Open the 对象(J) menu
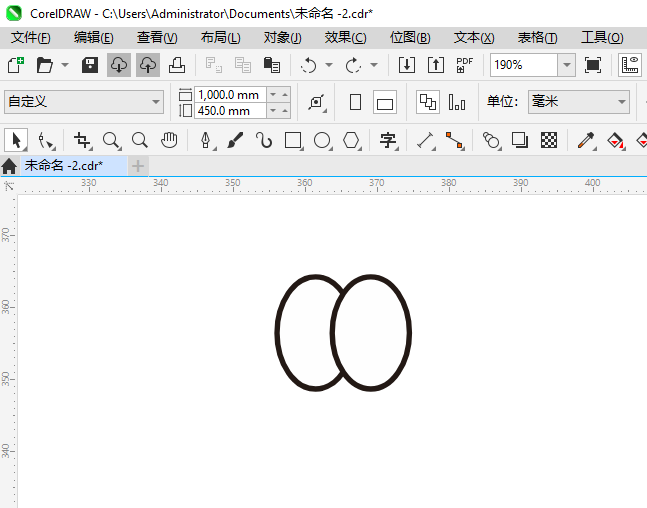The width and height of the screenshot is (647, 508). pyautogui.click(x=283, y=38)
